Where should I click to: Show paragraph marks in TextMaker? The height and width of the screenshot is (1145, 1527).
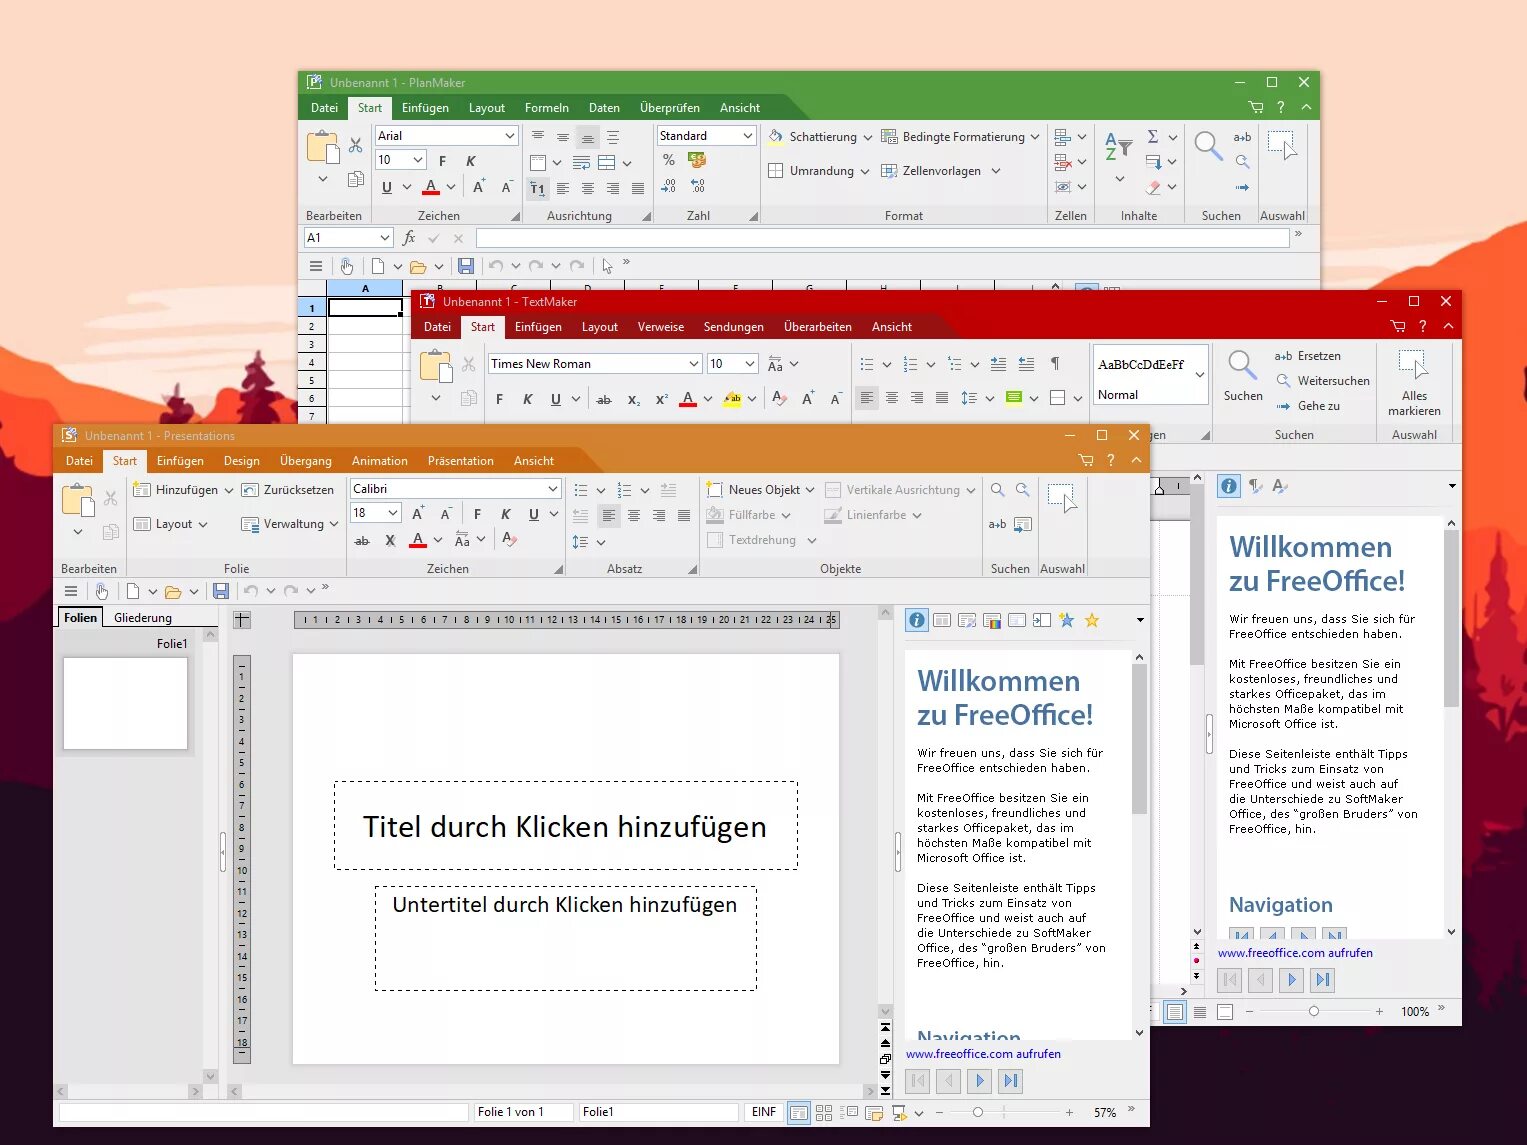pos(1056,363)
